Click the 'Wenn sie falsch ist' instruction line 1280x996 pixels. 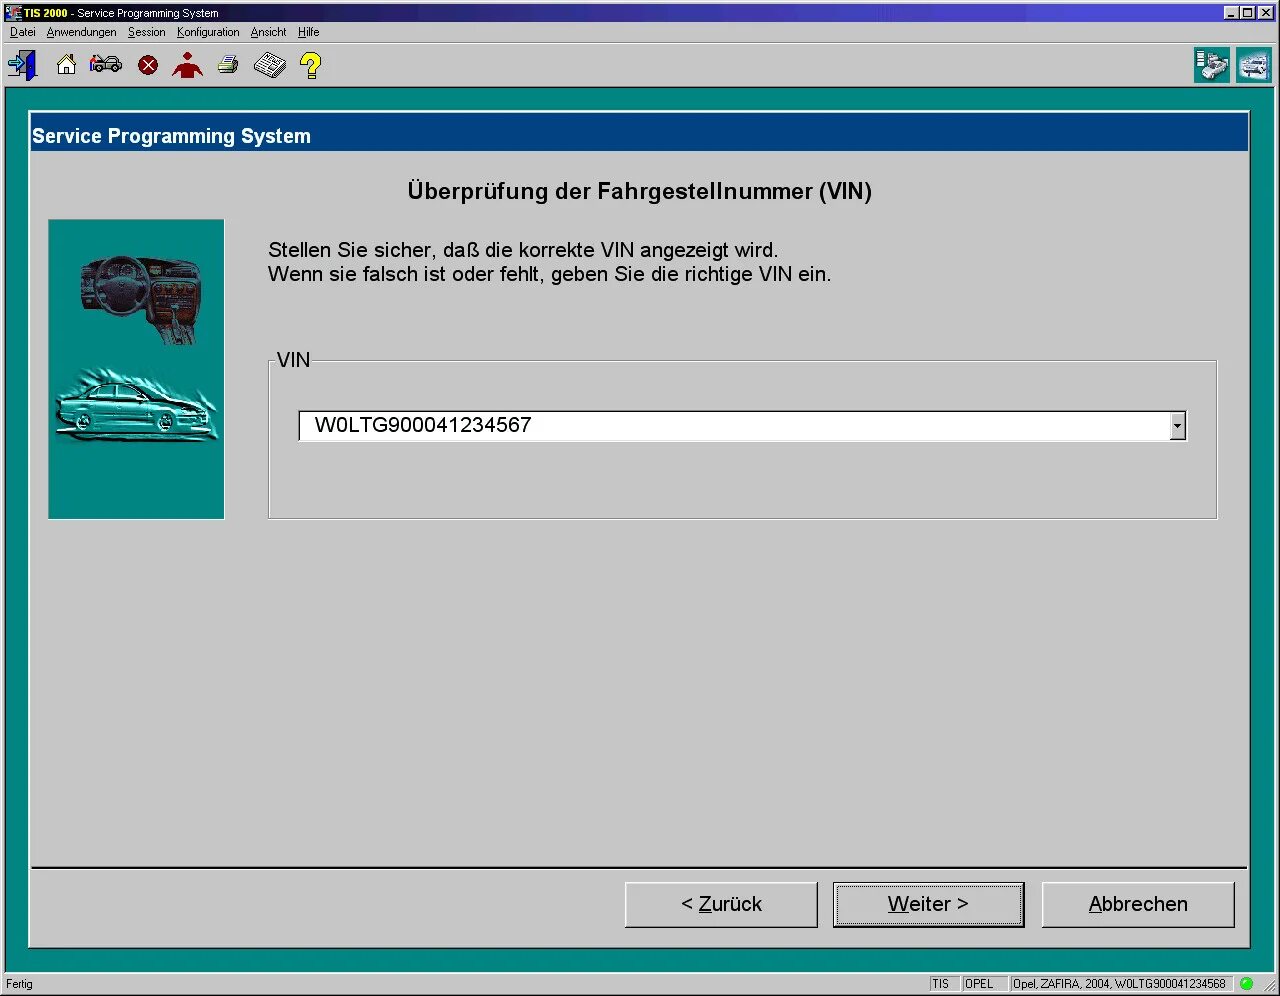(x=549, y=274)
